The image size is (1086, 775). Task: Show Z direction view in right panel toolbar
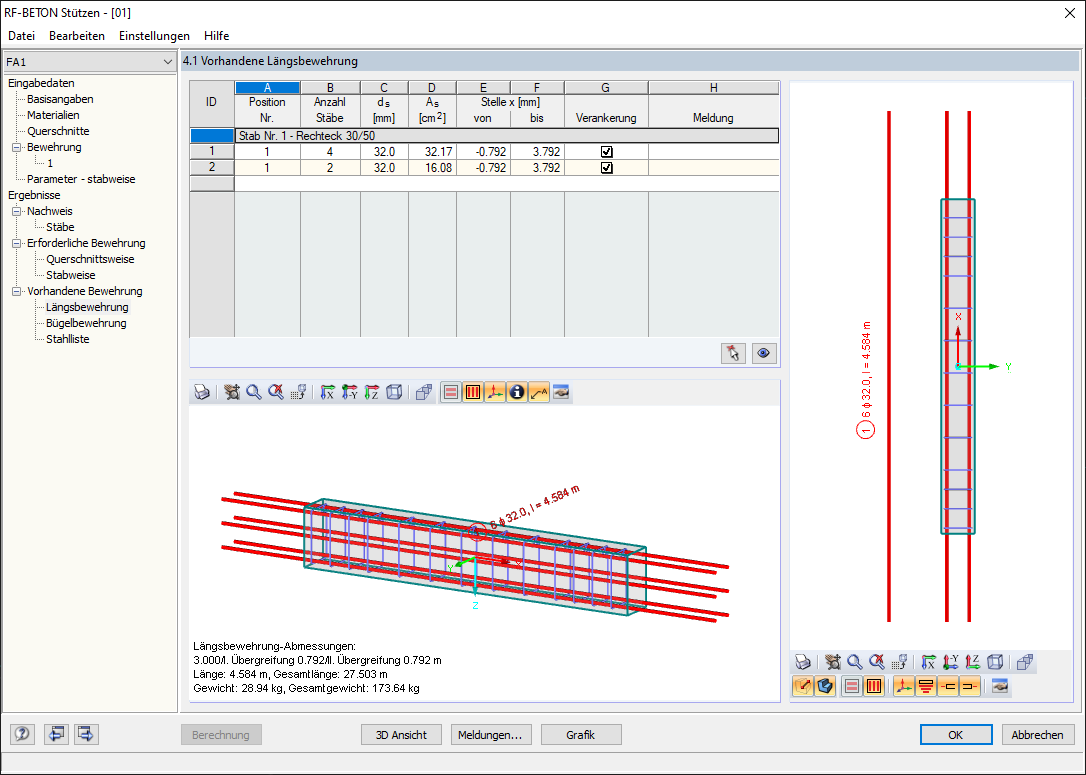tap(972, 662)
